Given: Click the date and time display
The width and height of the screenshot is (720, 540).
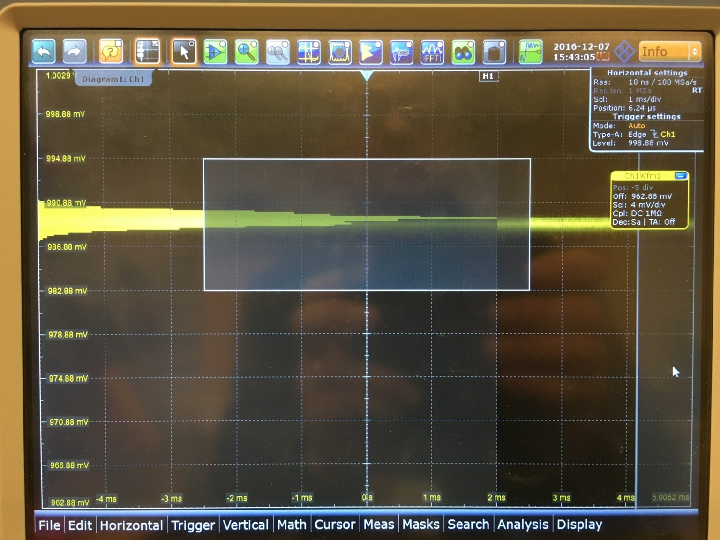Looking at the screenshot, I should [x=581, y=51].
